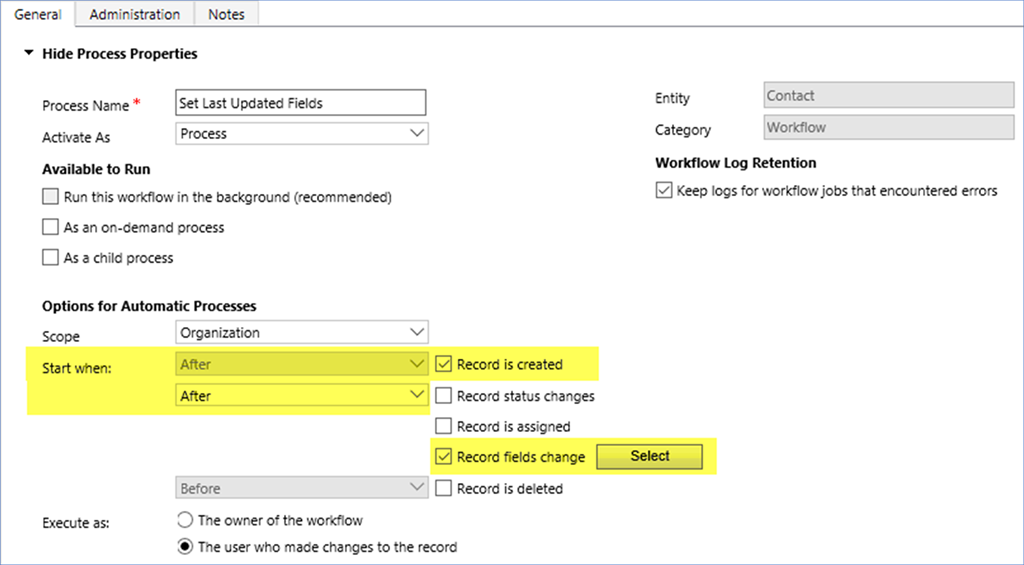
Task: Check Record is assigned option
Action: click(x=444, y=427)
